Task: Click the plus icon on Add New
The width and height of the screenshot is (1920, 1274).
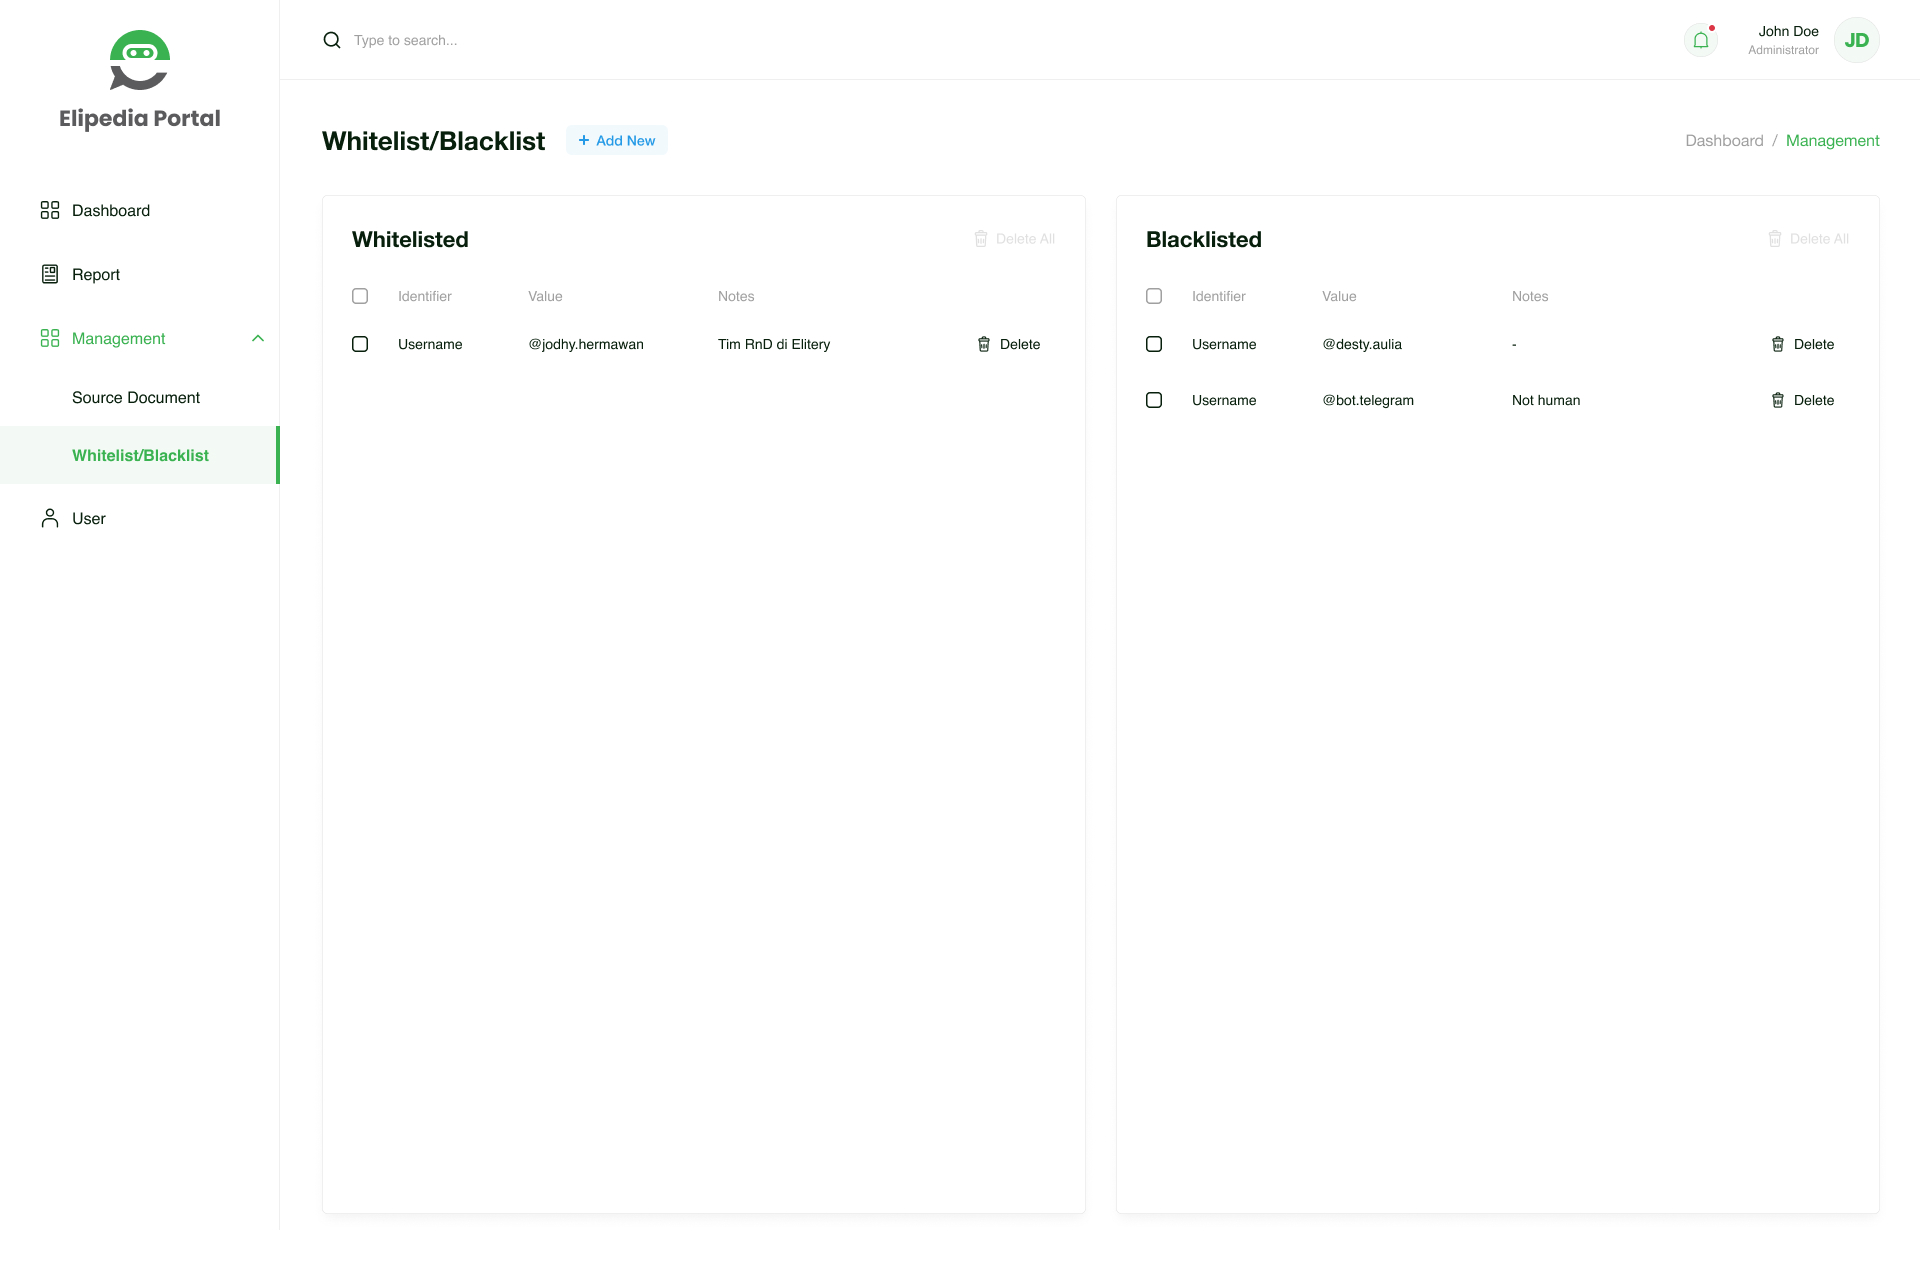Action: click(584, 140)
